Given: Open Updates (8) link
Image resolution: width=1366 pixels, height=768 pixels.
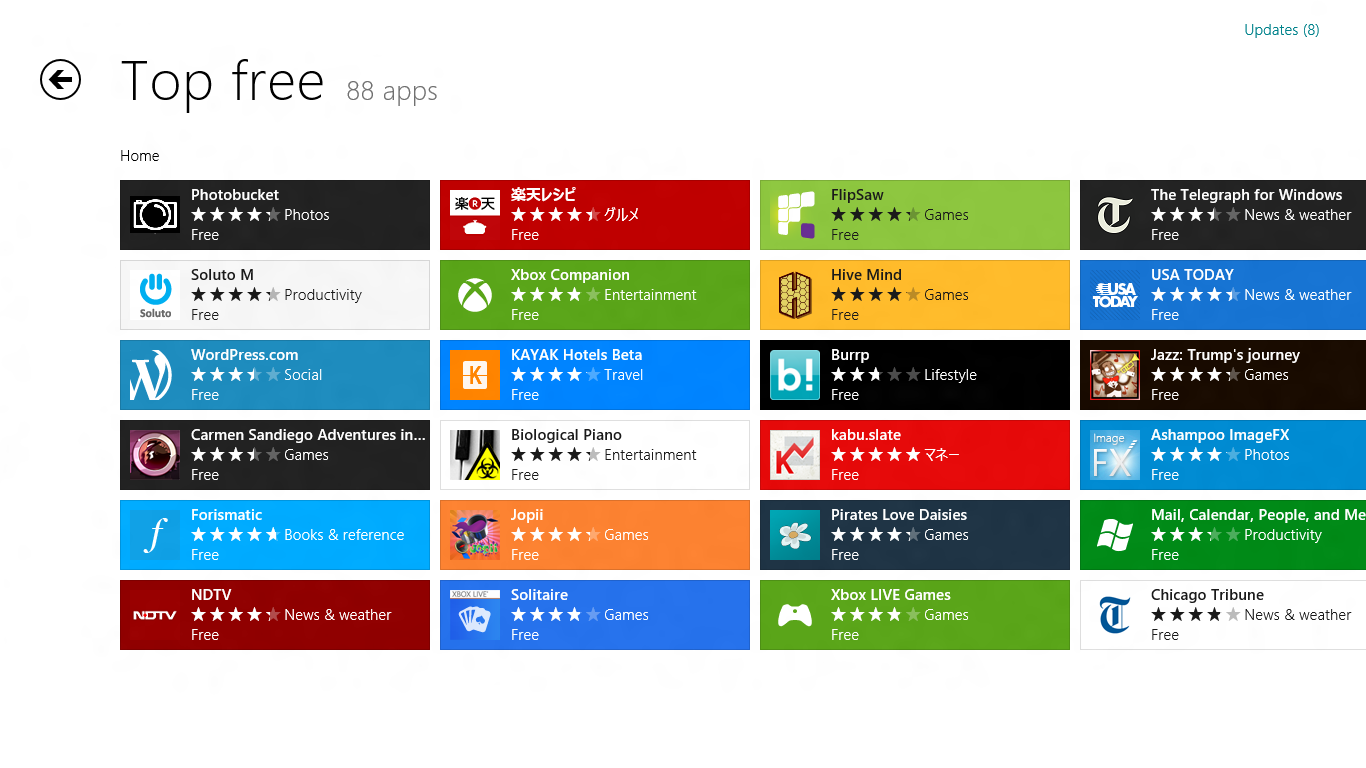Looking at the screenshot, I should point(1281,30).
